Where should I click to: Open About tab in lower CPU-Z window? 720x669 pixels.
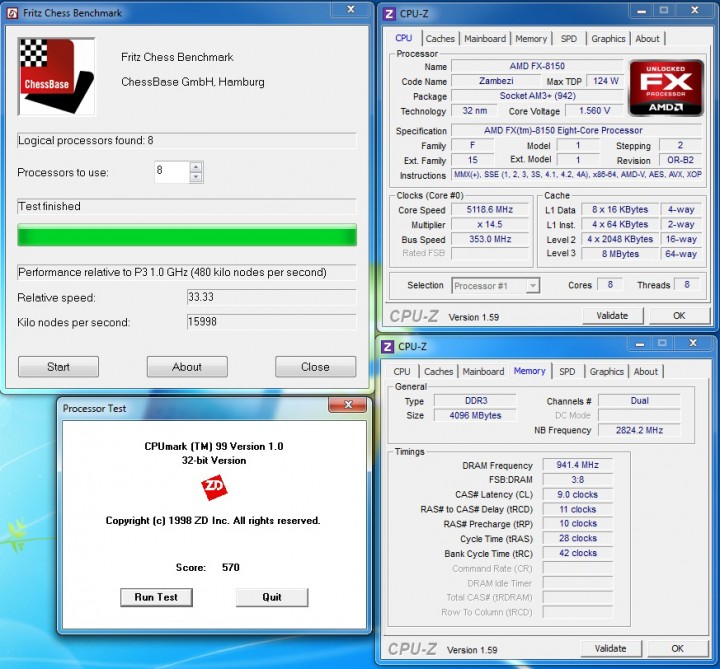(x=646, y=371)
